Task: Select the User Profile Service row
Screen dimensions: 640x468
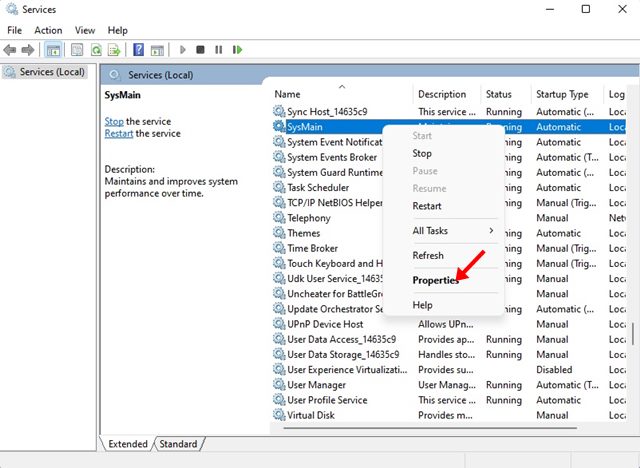Action: tap(448, 400)
